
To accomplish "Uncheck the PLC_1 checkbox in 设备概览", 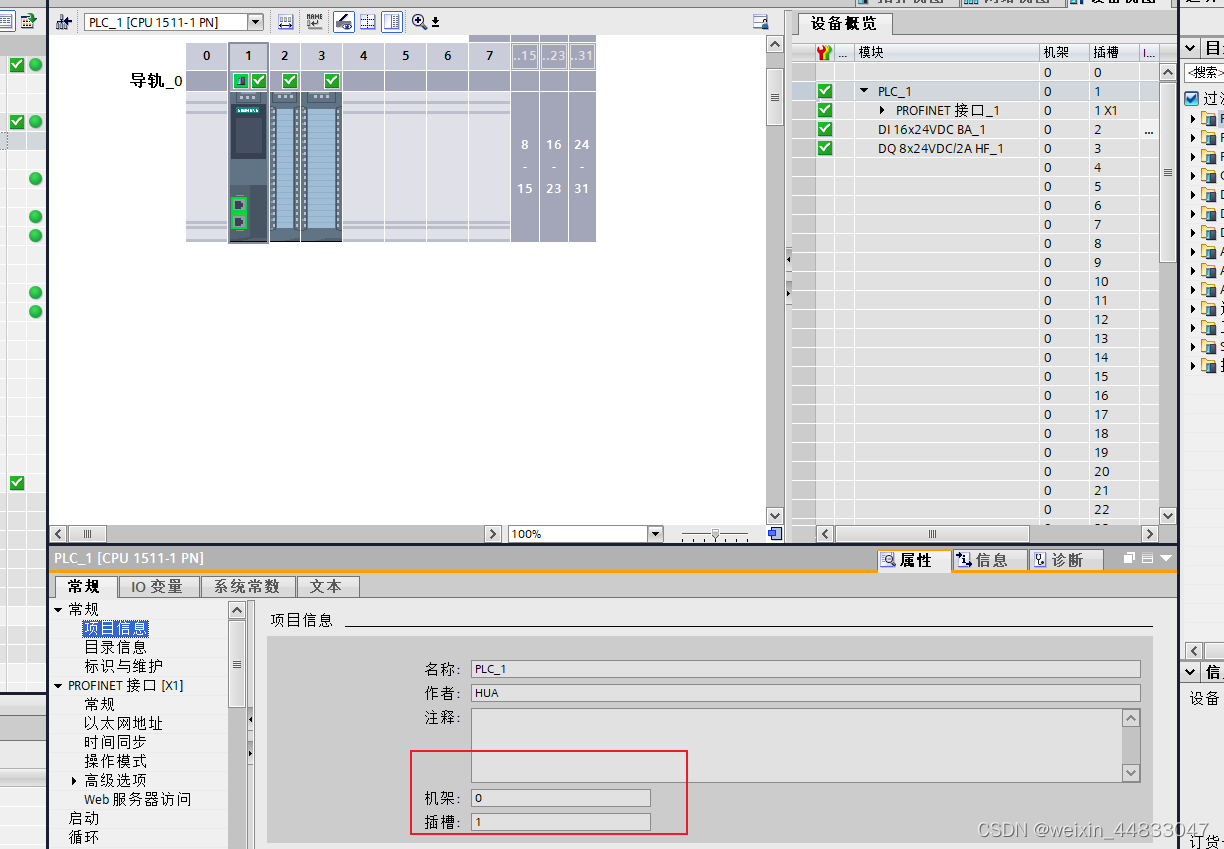I will click(823, 91).
